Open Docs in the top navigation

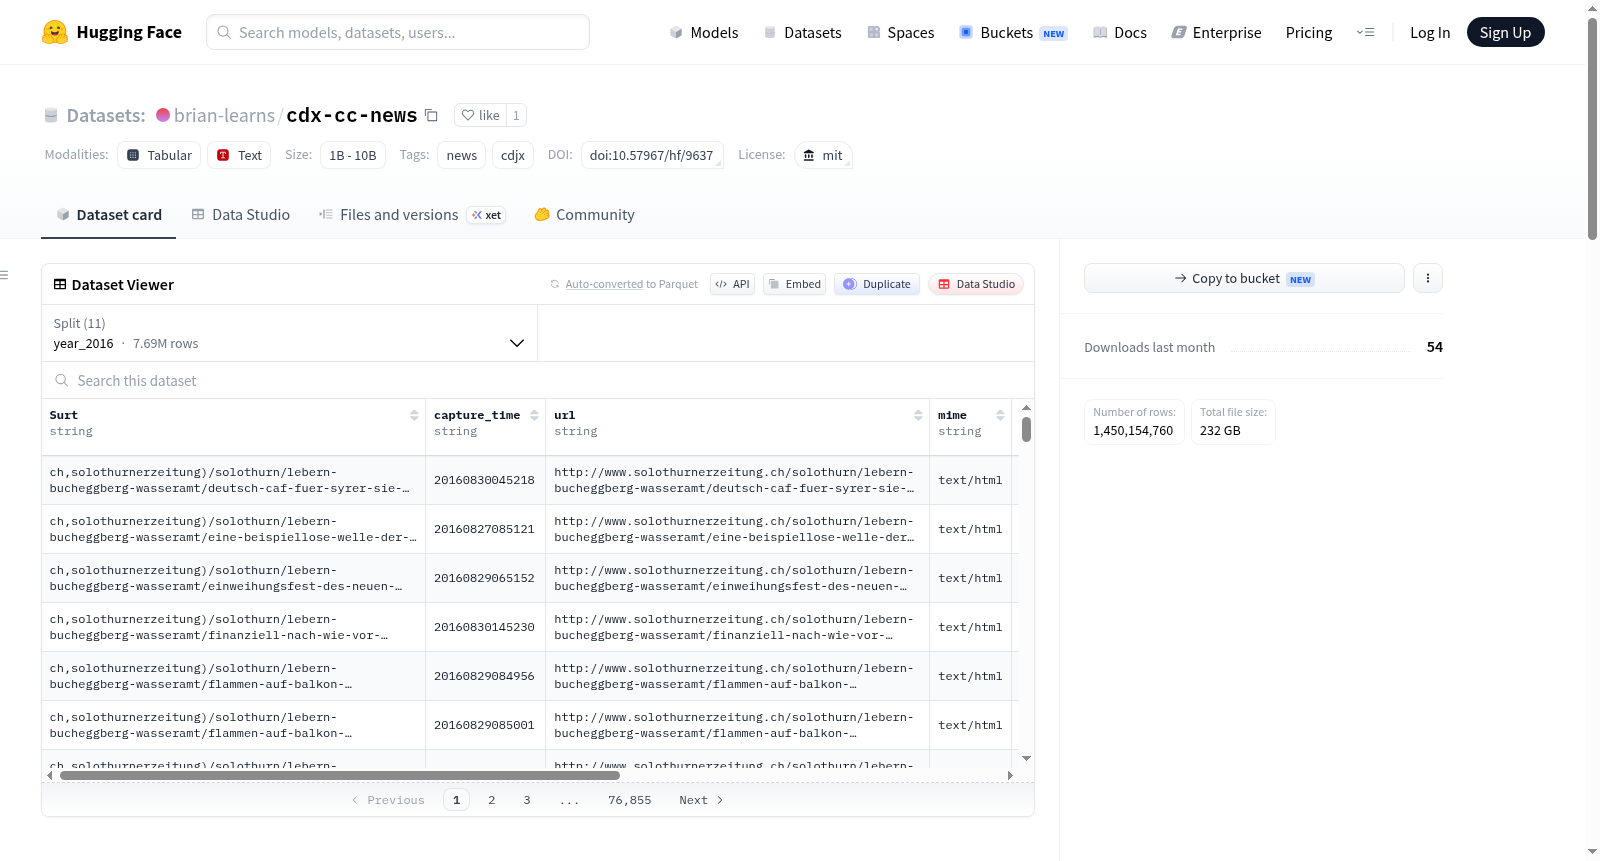pyautogui.click(x=1119, y=32)
